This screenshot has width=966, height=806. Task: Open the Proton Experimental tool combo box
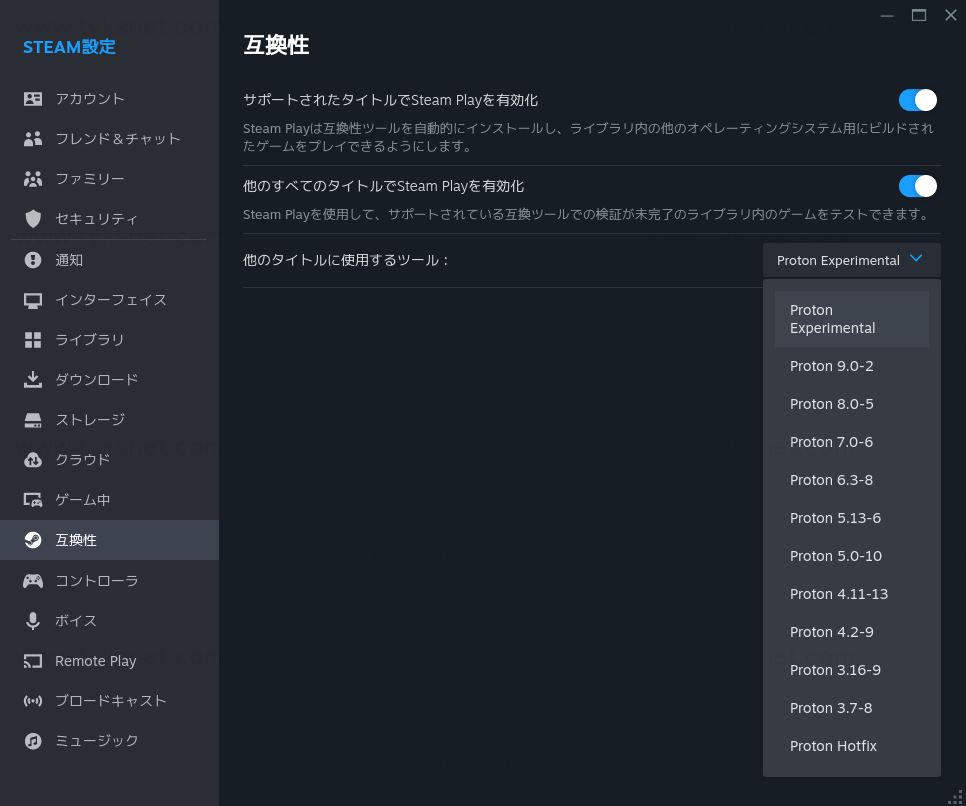click(851, 260)
